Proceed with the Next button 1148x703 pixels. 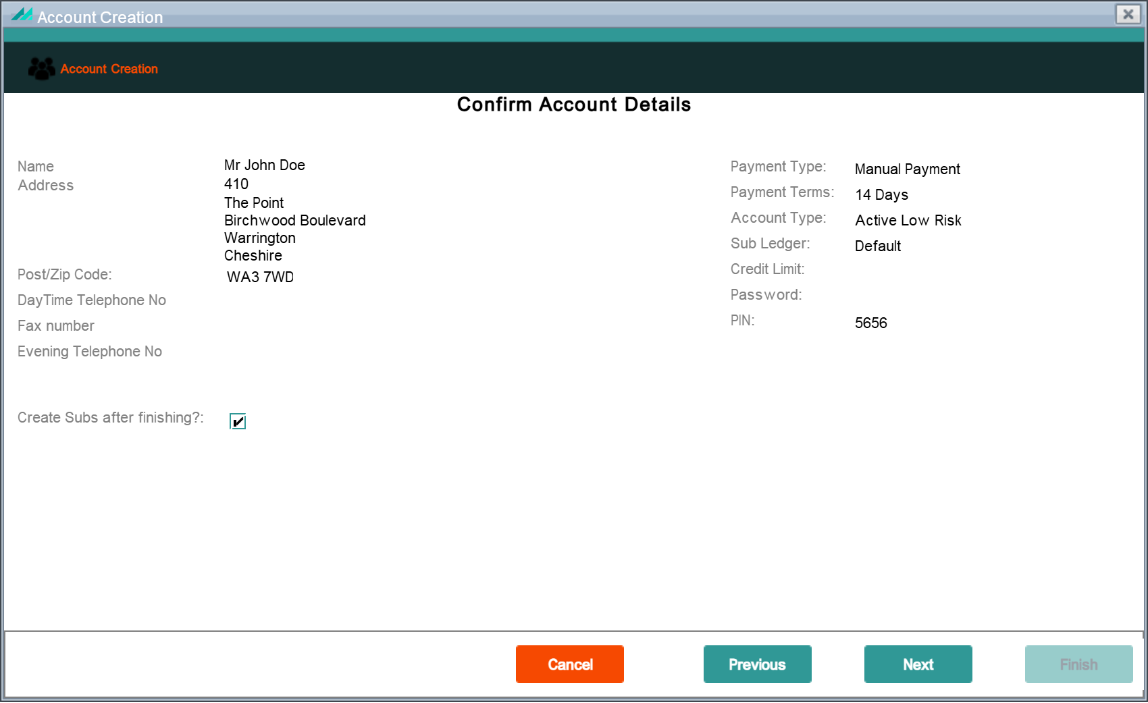[x=918, y=664]
